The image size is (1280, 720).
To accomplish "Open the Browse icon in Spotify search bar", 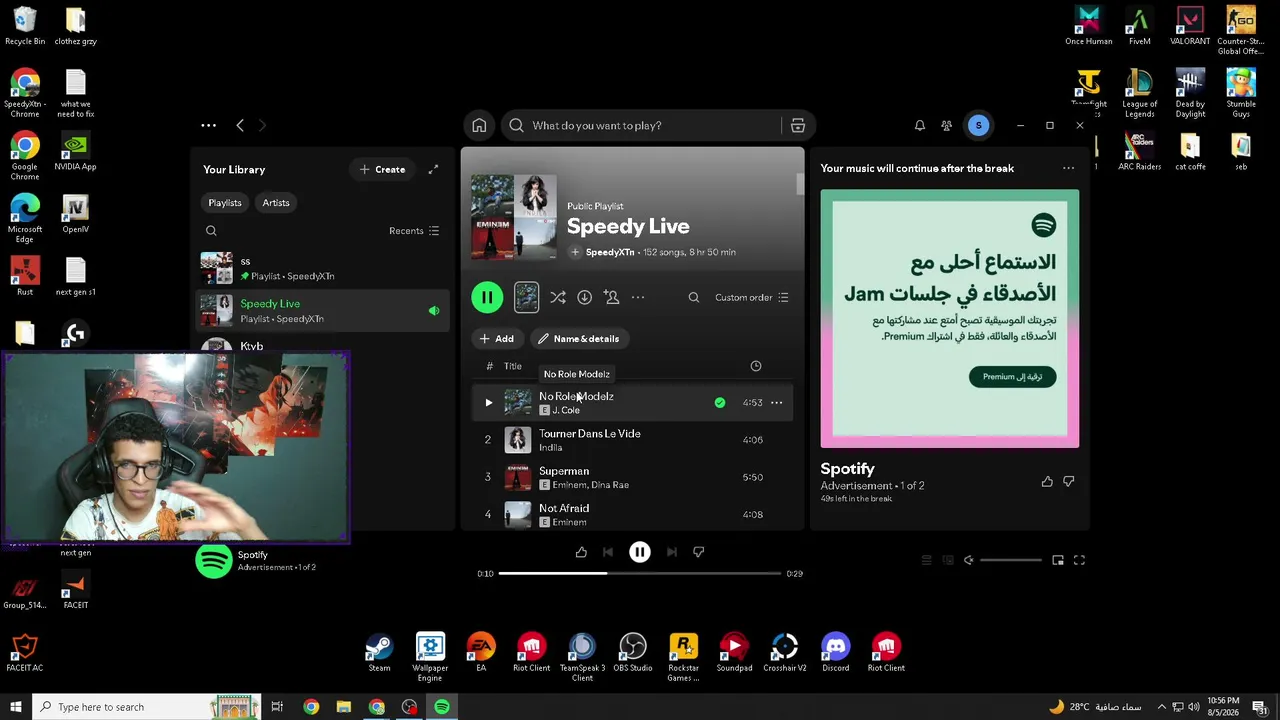I will click(798, 126).
